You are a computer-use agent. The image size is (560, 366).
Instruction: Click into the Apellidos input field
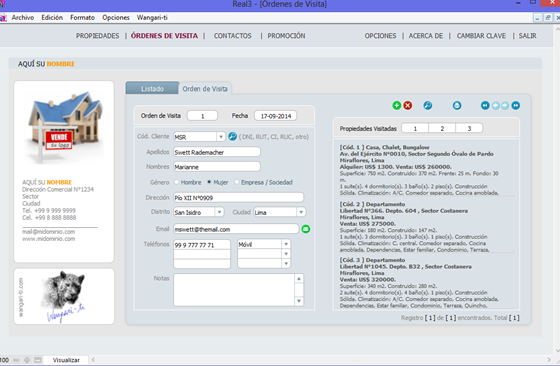[x=217, y=152]
